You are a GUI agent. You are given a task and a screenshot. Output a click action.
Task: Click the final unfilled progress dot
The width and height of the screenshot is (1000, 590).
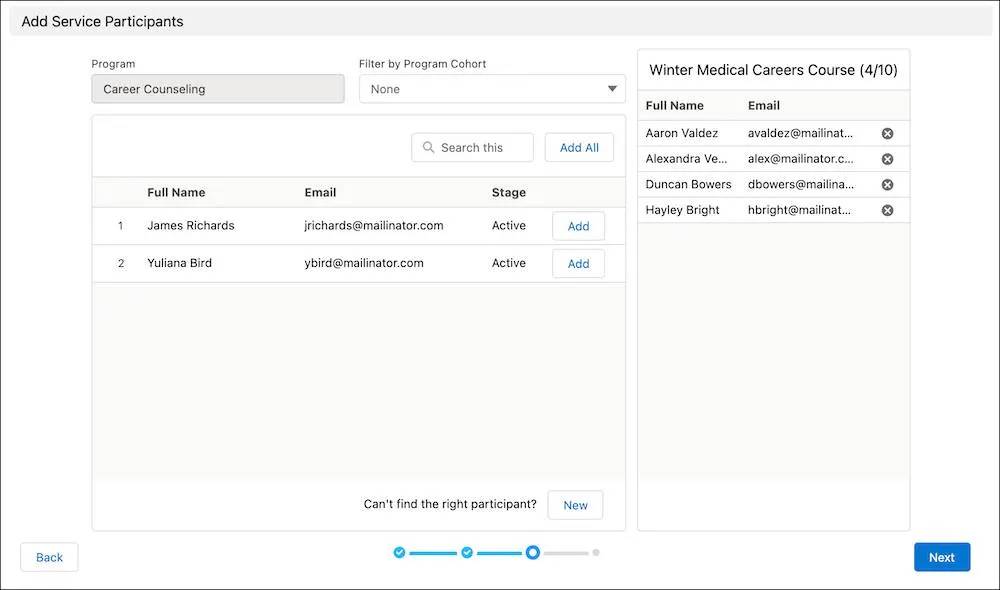(x=596, y=551)
